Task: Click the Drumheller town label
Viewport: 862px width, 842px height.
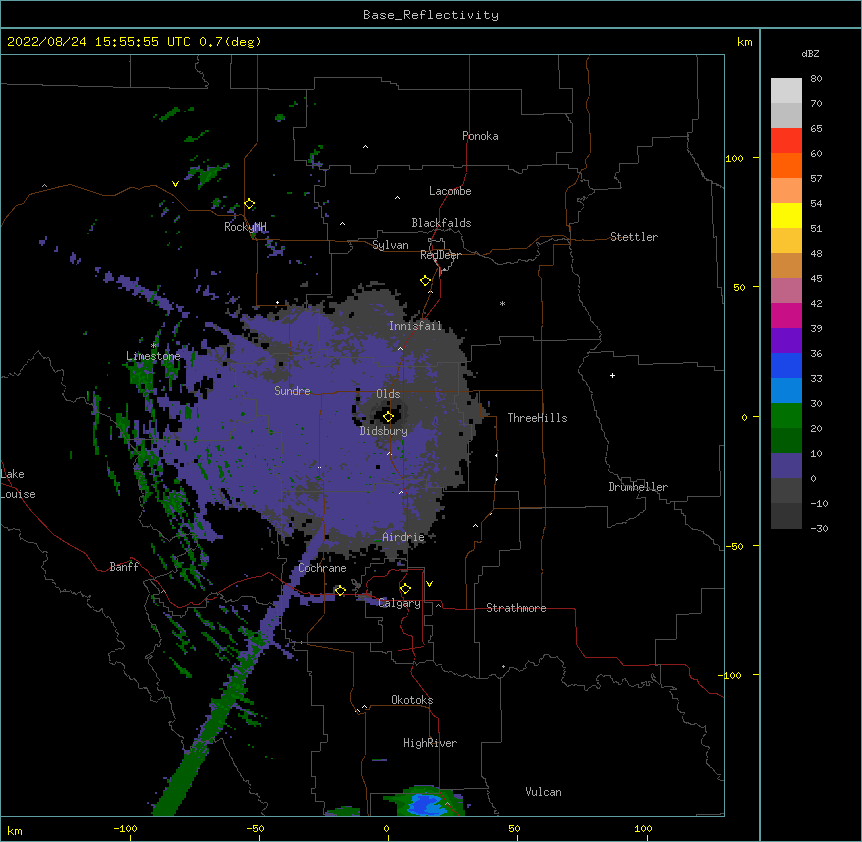Action: click(x=638, y=487)
